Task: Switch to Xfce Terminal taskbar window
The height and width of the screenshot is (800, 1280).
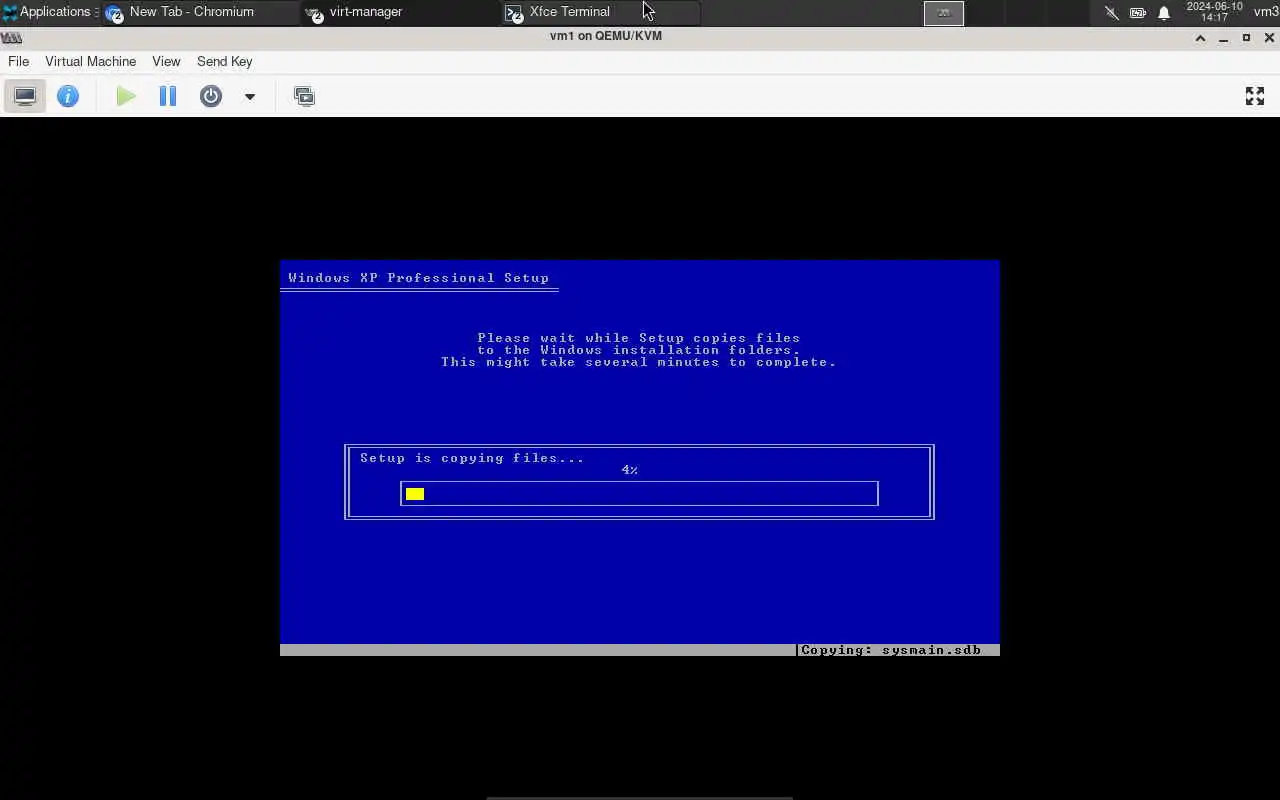Action: click(600, 12)
